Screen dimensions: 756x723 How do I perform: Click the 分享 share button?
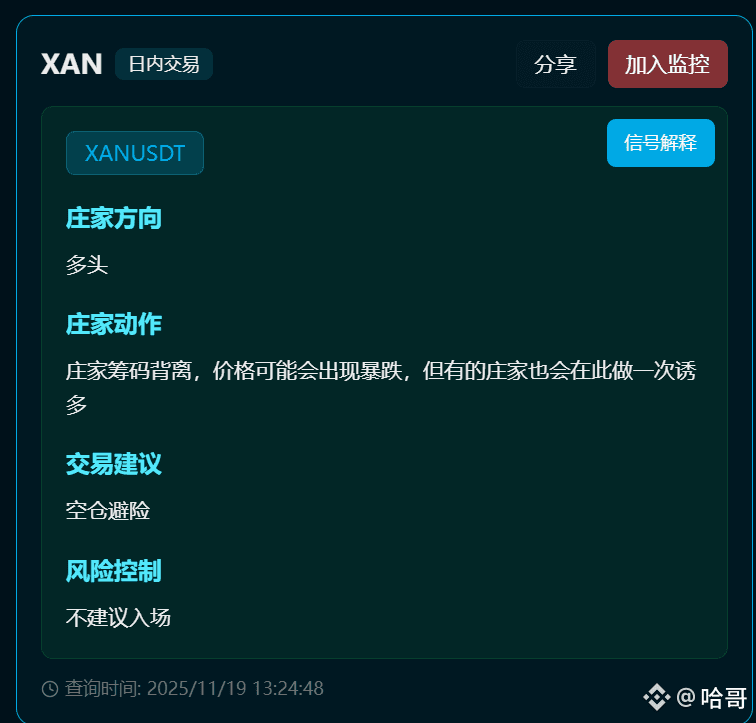point(555,64)
